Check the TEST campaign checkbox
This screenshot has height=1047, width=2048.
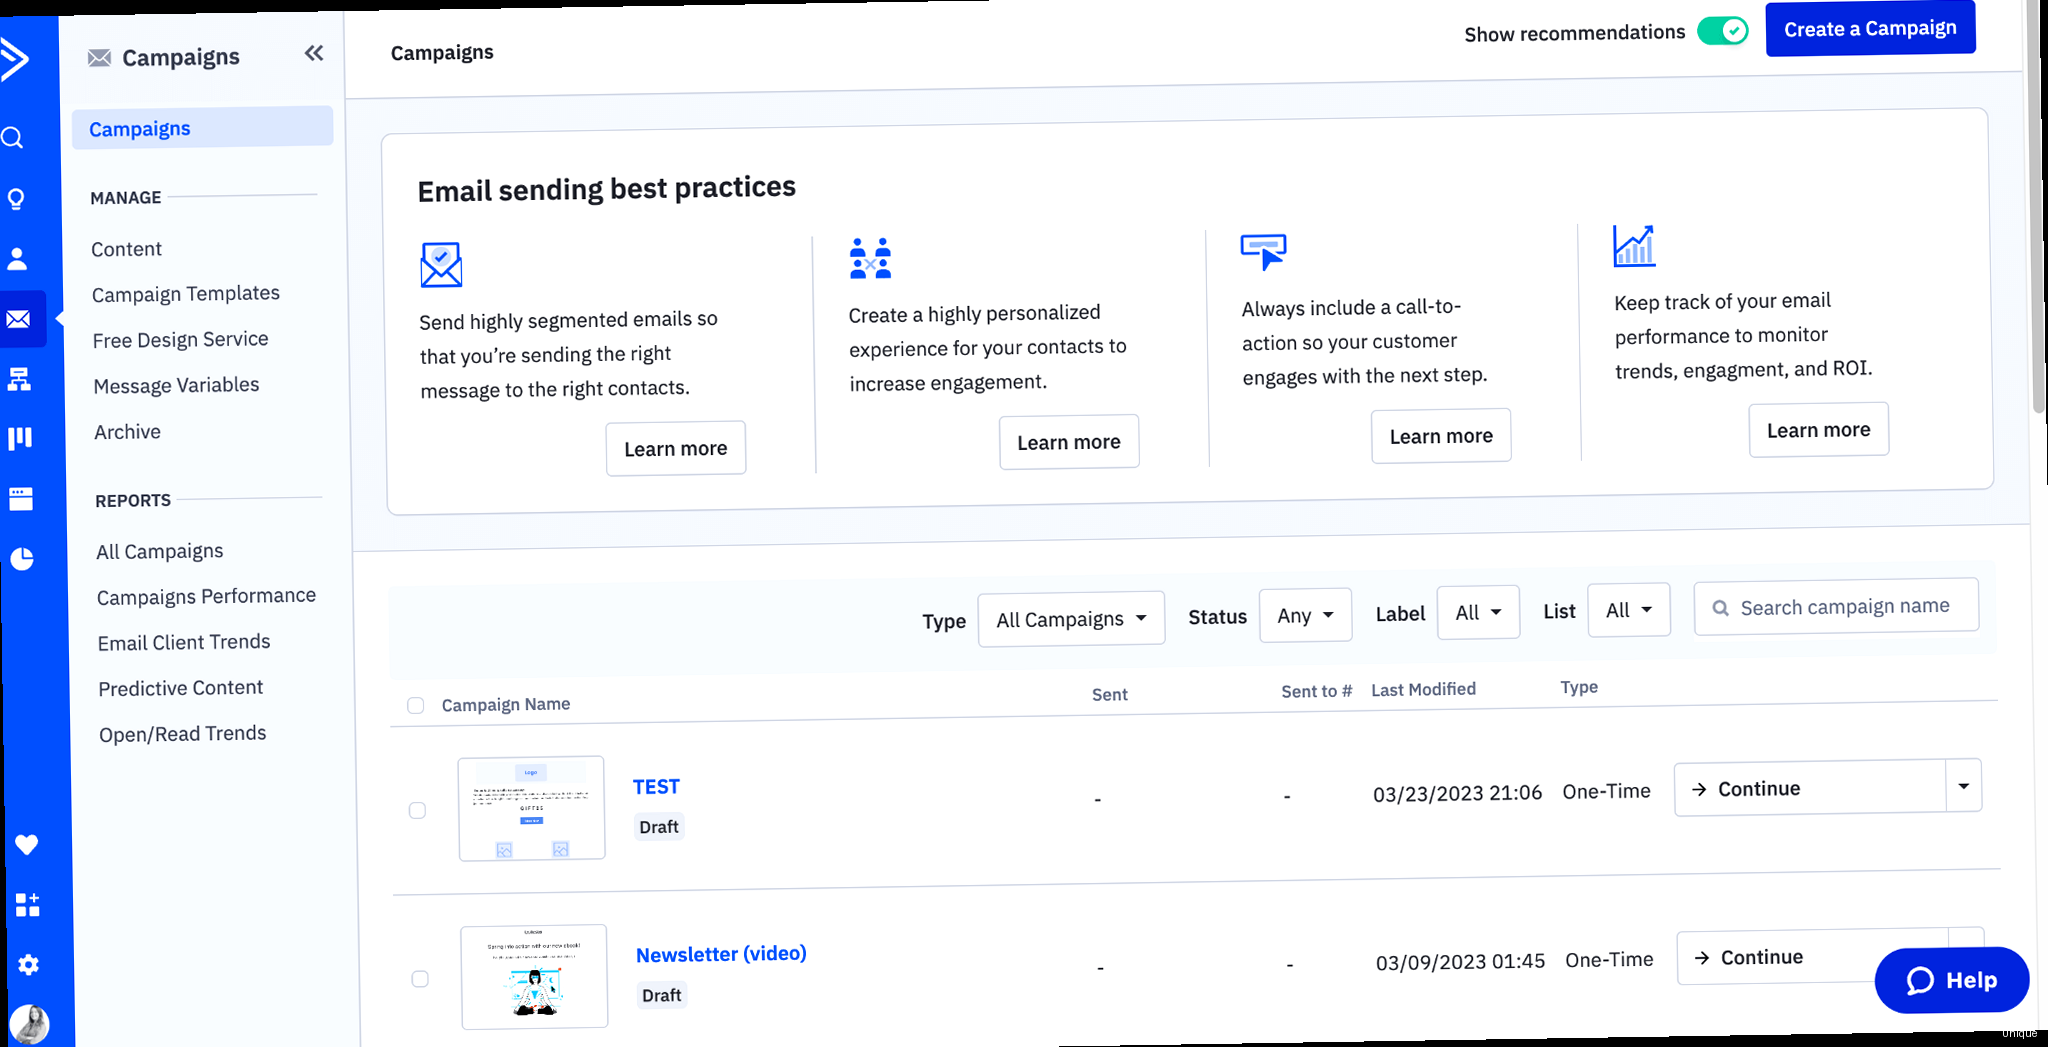click(417, 810)
